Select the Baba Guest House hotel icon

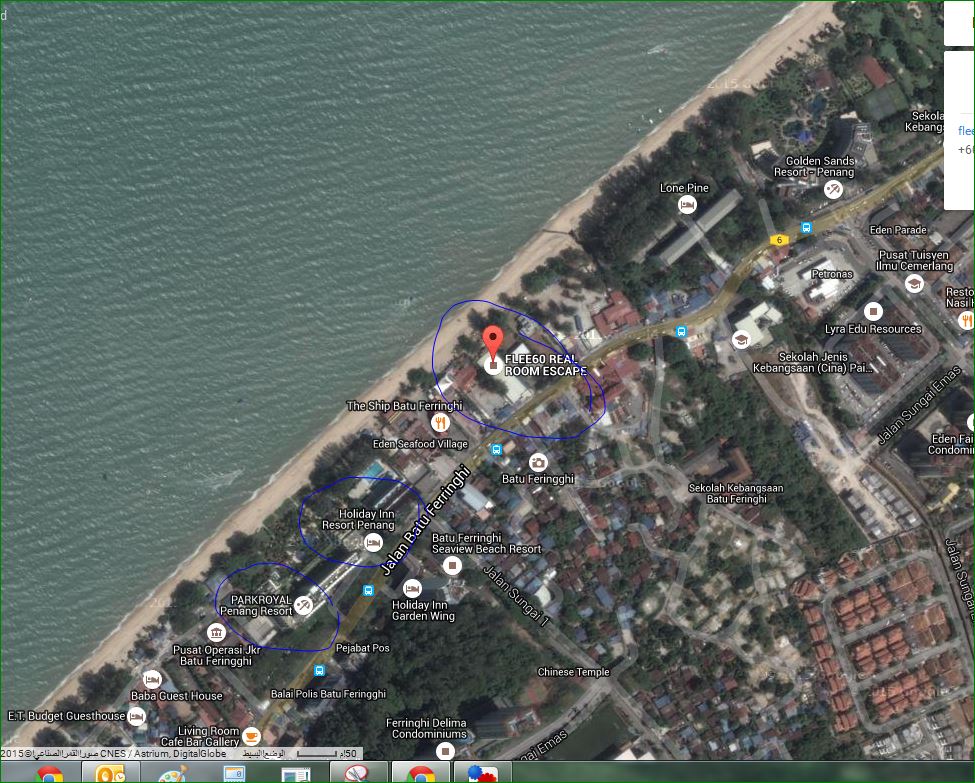(151, 679)
